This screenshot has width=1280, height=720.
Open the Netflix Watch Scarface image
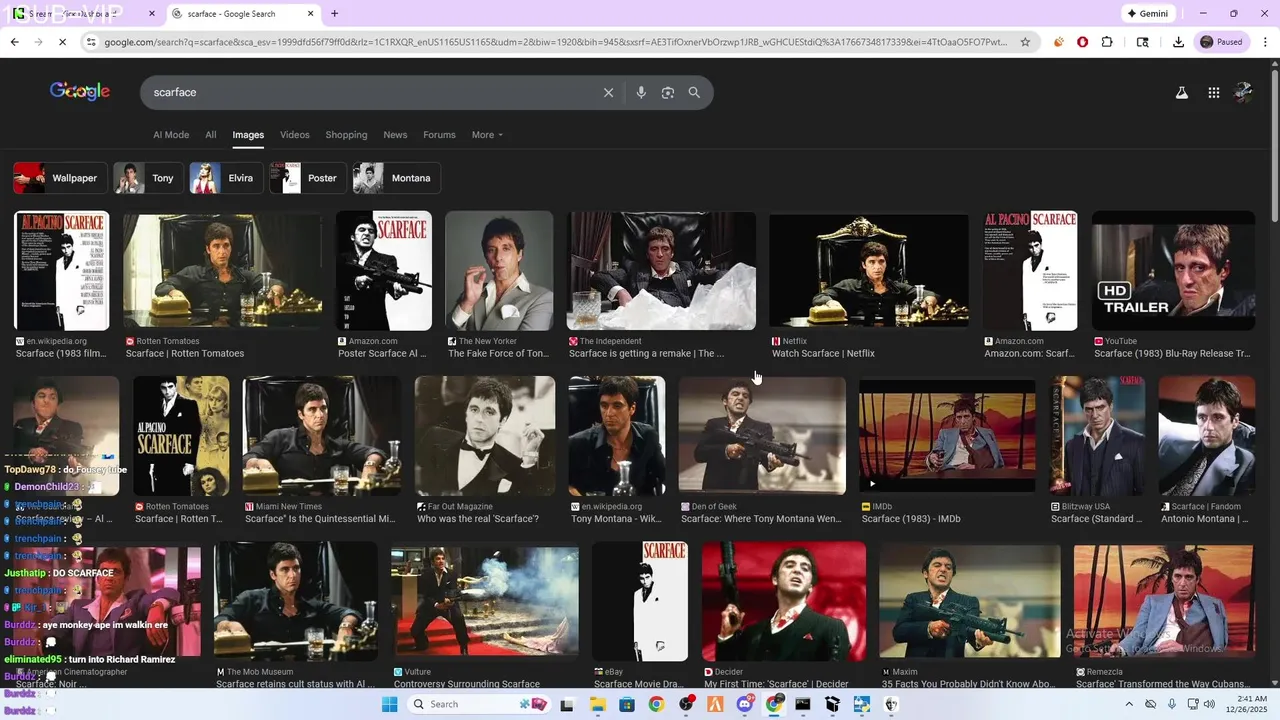click(869, 270)
